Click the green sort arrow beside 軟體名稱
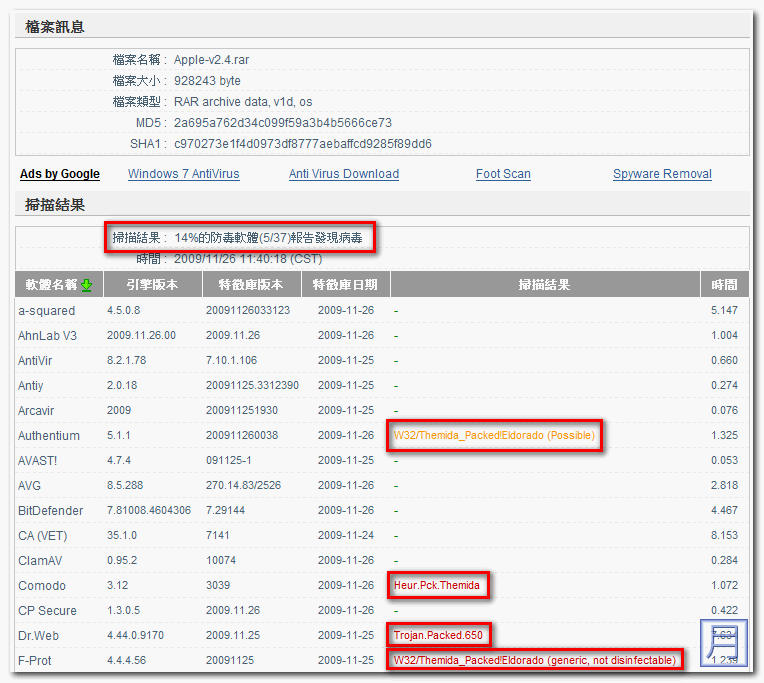The height and width of the screenshot is (683, 764). tap(86, 285)
